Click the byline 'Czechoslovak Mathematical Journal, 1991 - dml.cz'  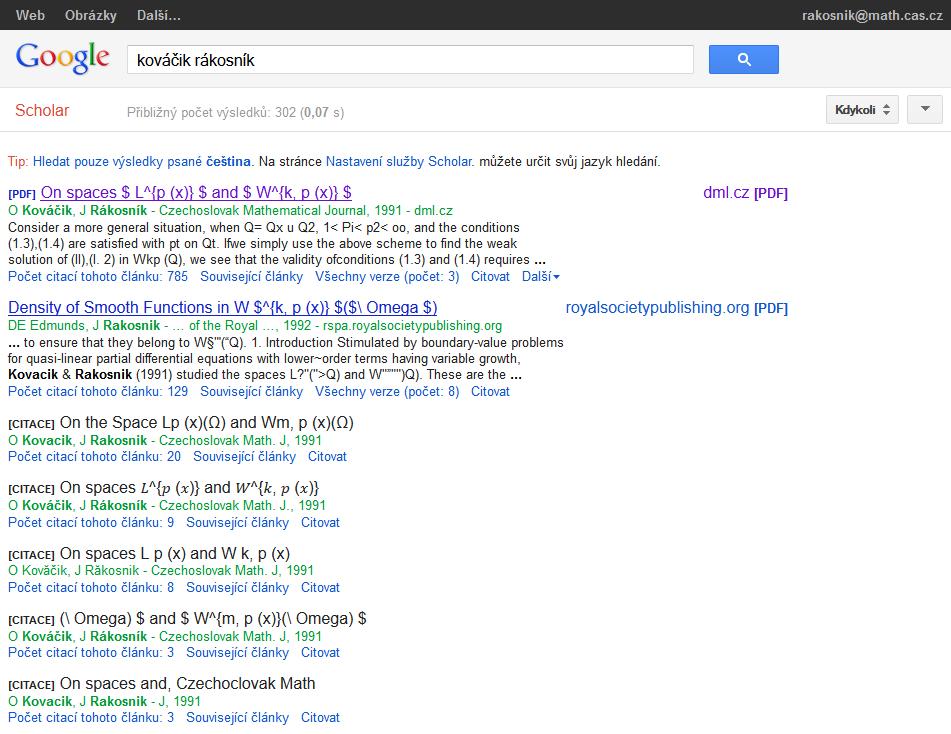[x=306, y=210]
